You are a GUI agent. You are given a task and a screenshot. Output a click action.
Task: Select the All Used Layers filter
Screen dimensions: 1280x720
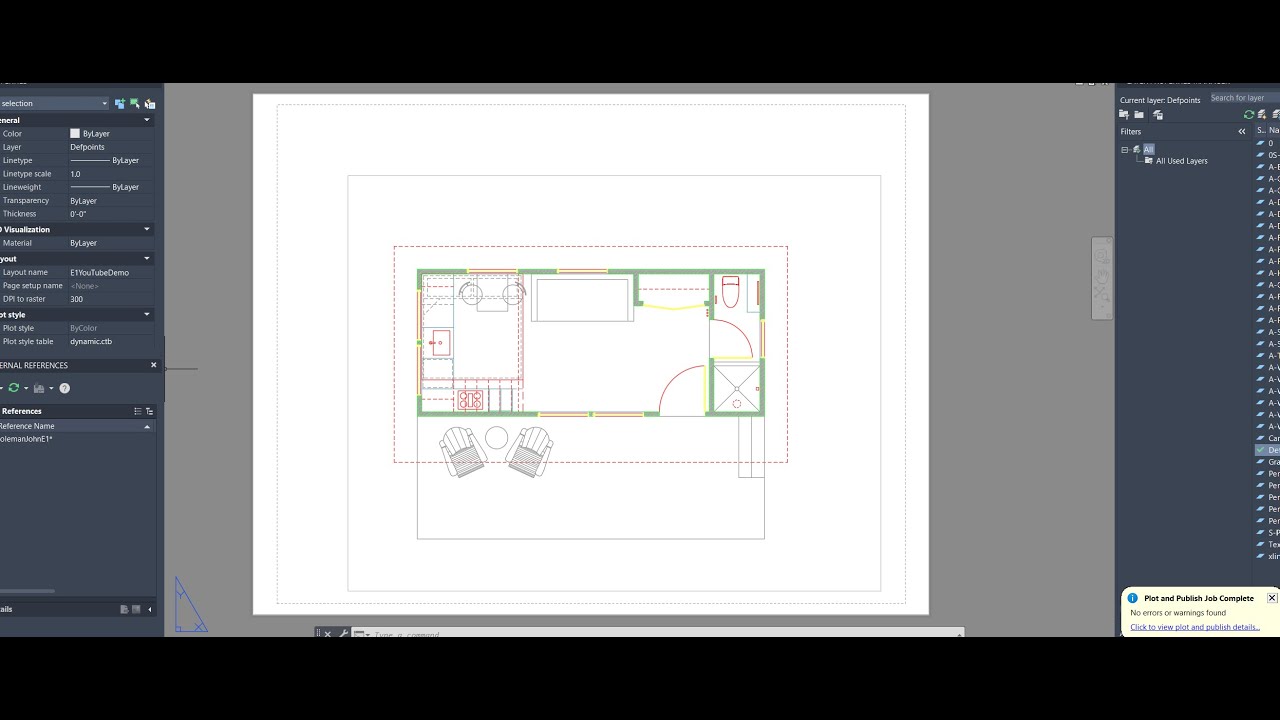[1182, 161]
